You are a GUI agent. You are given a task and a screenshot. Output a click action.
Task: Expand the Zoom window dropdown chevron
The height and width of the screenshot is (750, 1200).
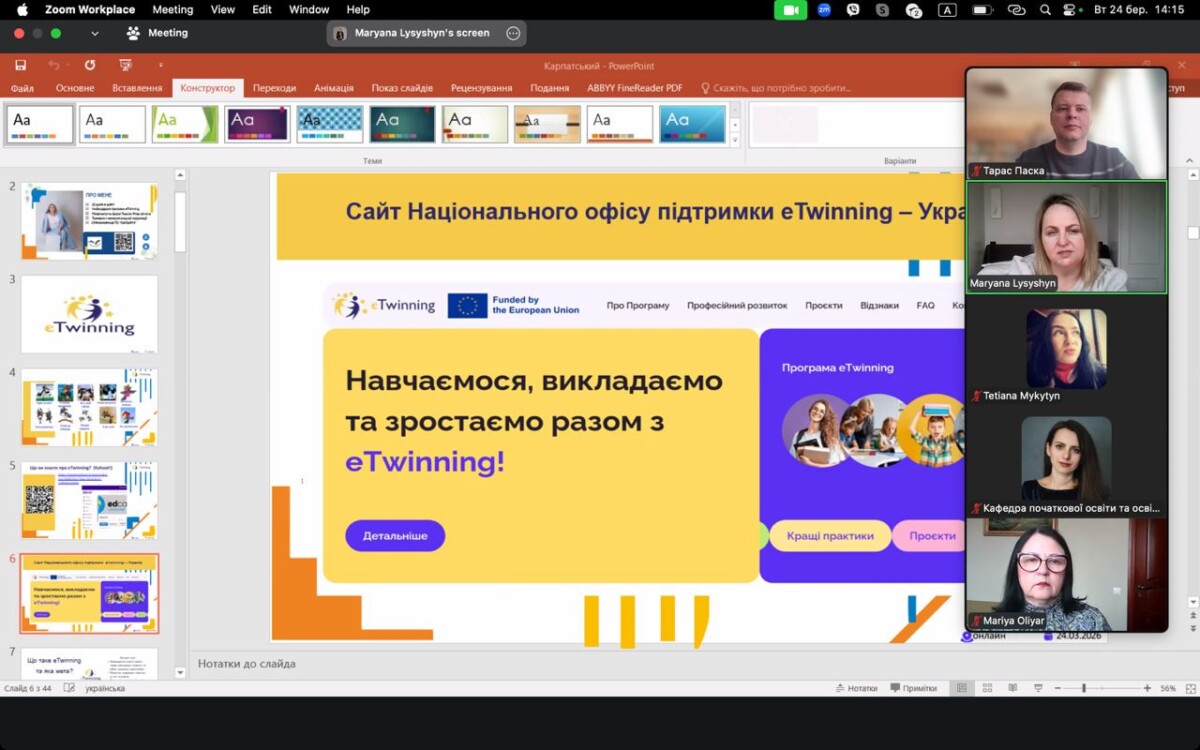[x=95, y=33]
